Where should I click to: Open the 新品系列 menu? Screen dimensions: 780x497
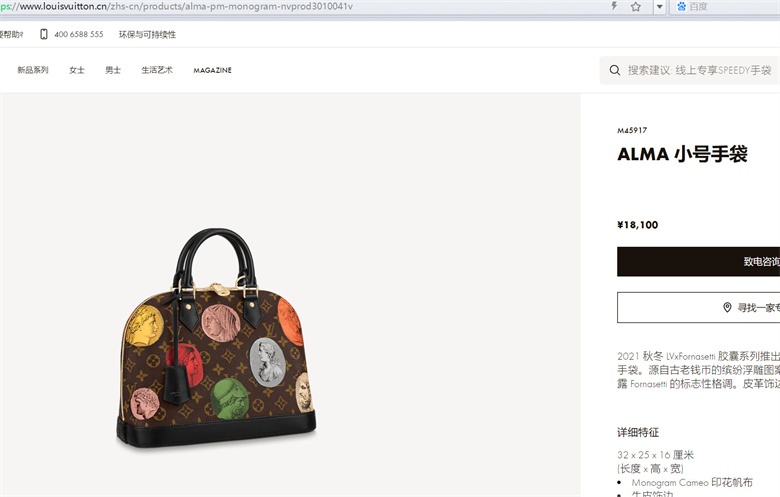pos(33,70)
